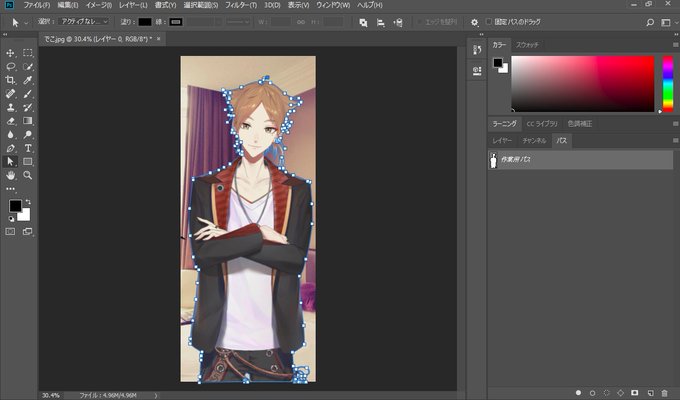The height and width of the screenshot is (400, 680).
Task: Open the tool preset picker arrow
Action: [26, 23]
